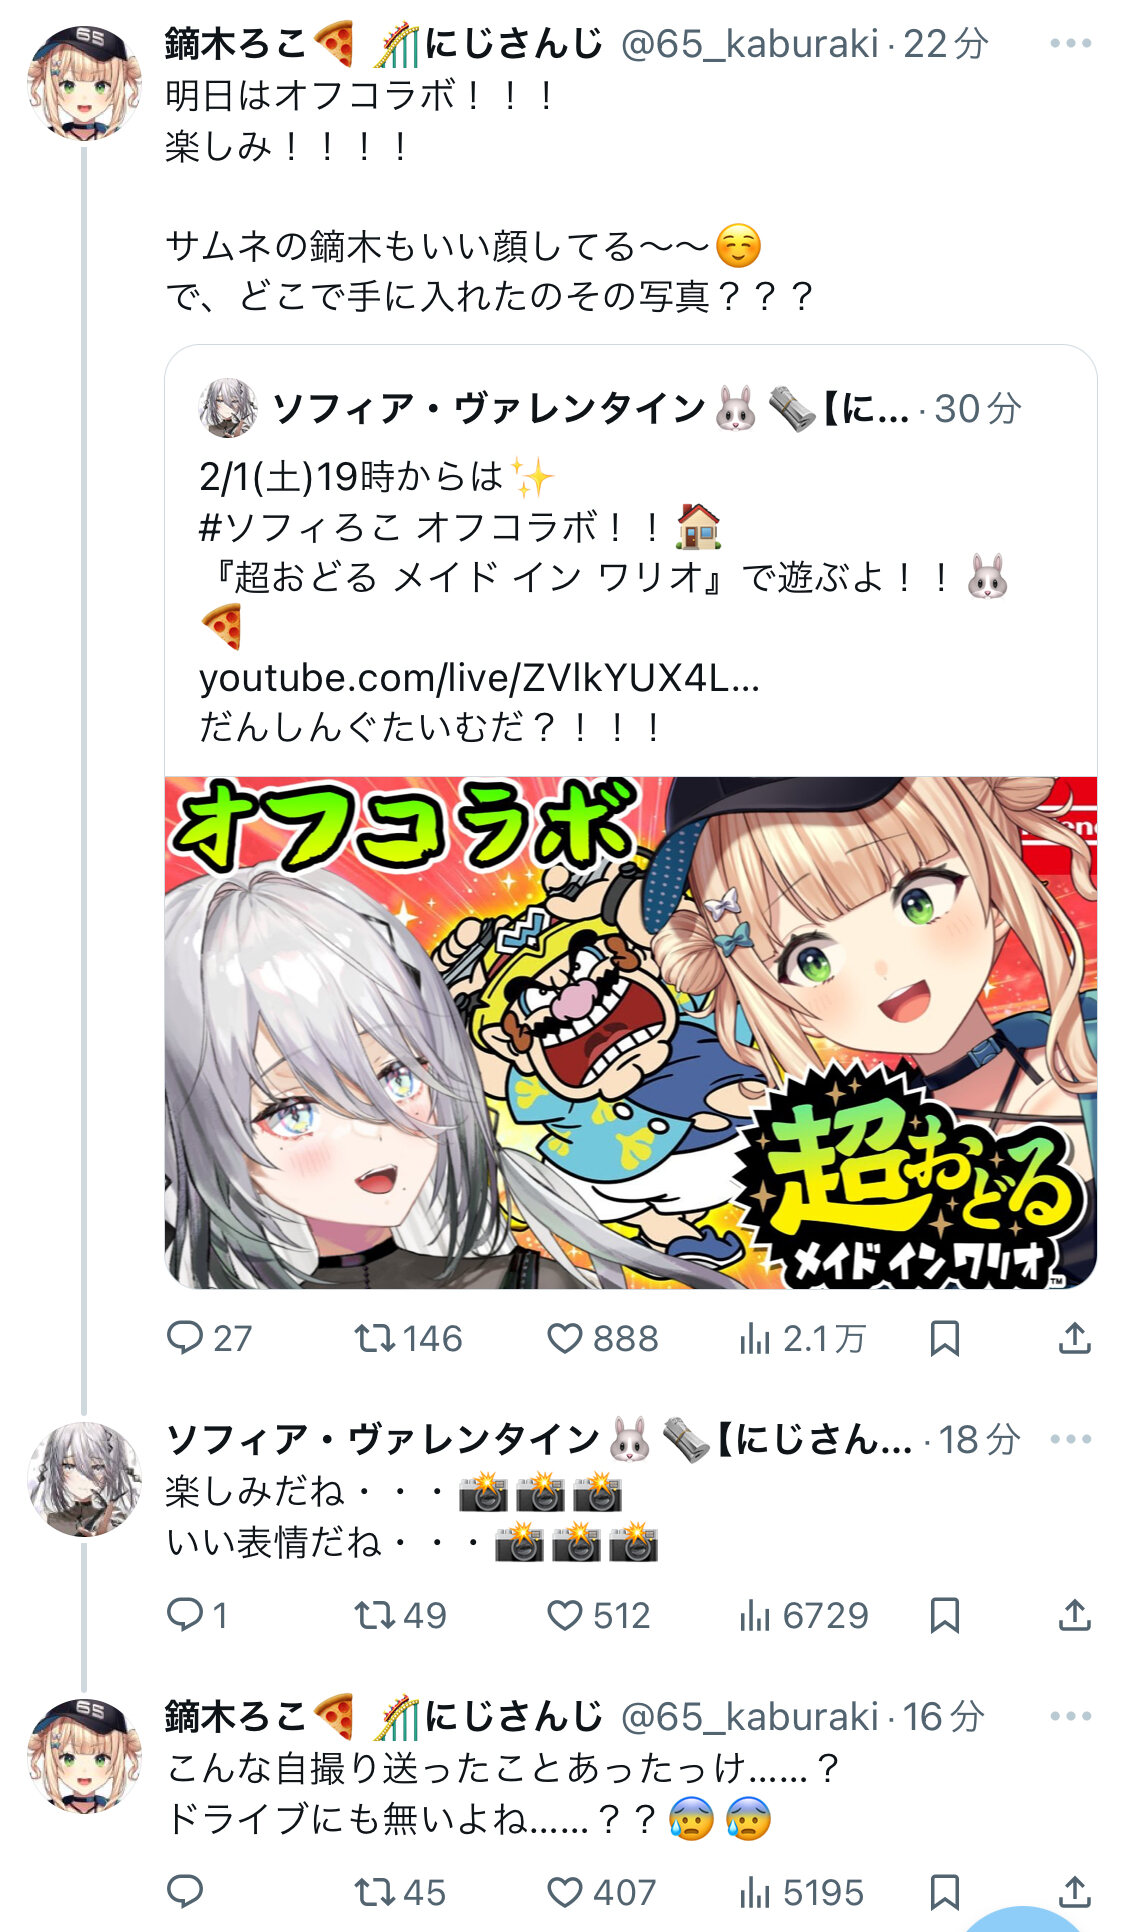Share ソフィア's reply tweet
Image resolution: width=1125 pixels, height=1932 pixels.
coord(1074,1615)
